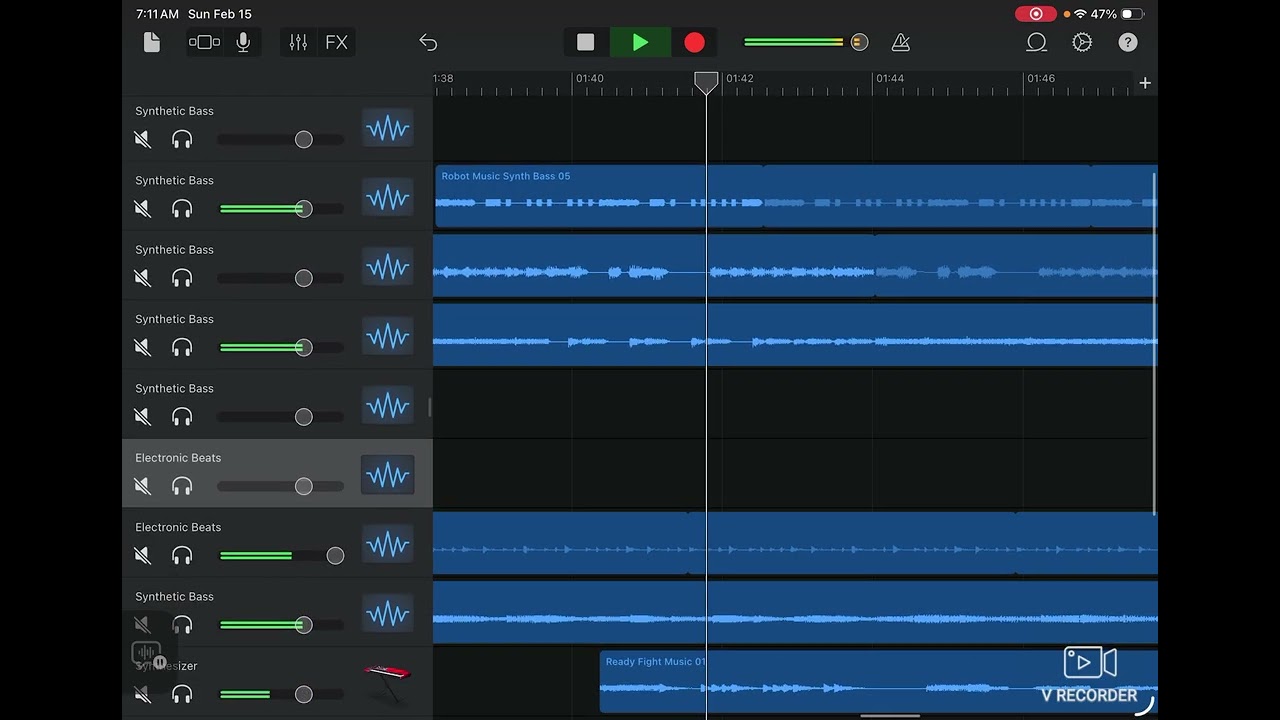Open the FX panel
The height and width of the screenshot is (720, 1280).
click(337, 42)
